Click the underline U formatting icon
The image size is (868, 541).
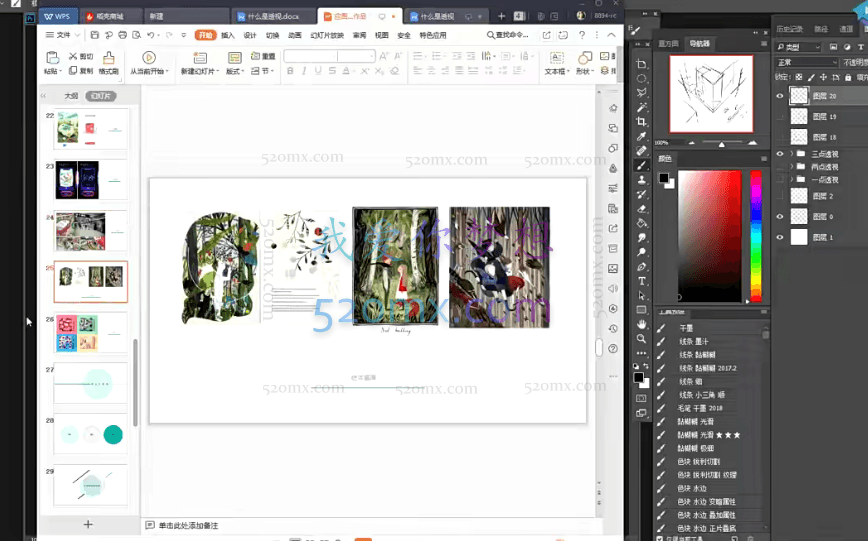(318, 71)
